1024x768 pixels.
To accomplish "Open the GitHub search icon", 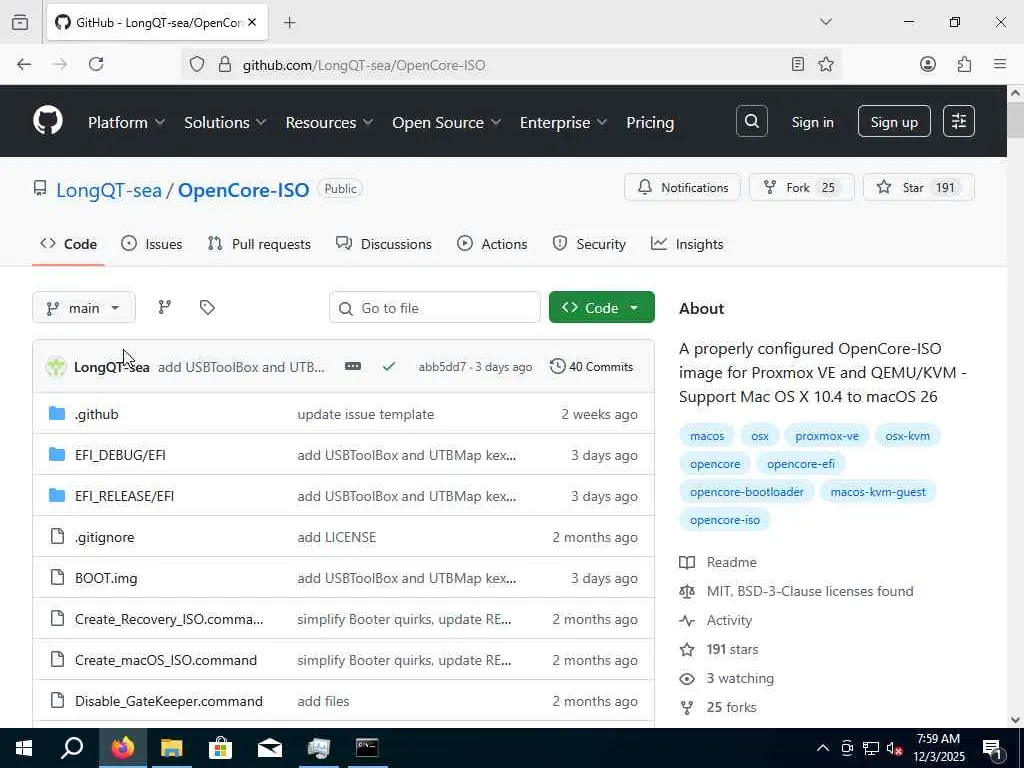I will [x=752, y=121].
